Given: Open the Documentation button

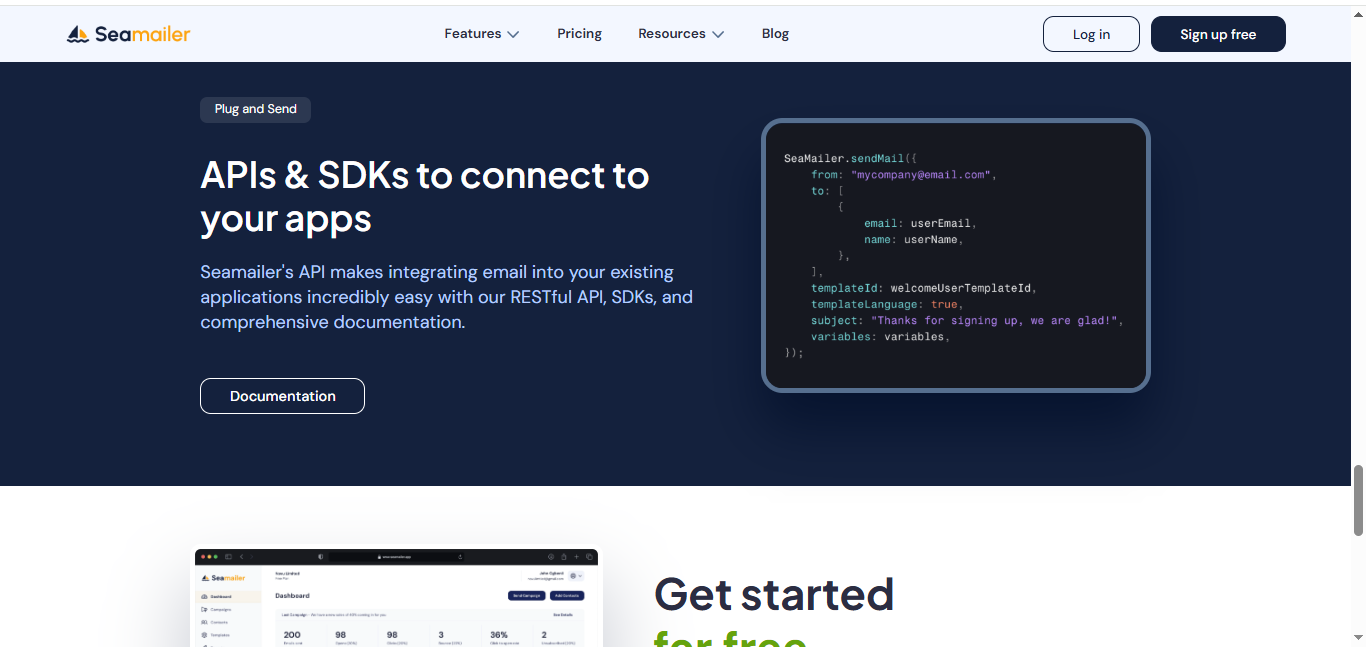Looking at the screenshot, I should pyautogui.click(x=282, y=396).
